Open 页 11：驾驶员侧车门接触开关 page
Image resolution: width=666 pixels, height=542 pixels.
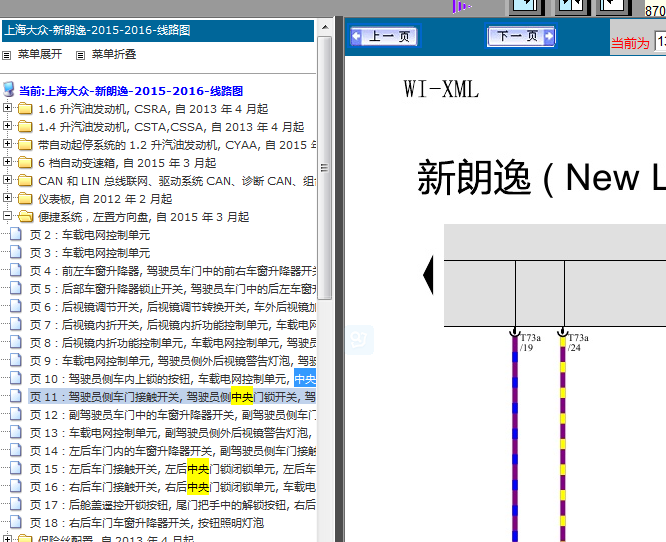click(x=173, y=397)
